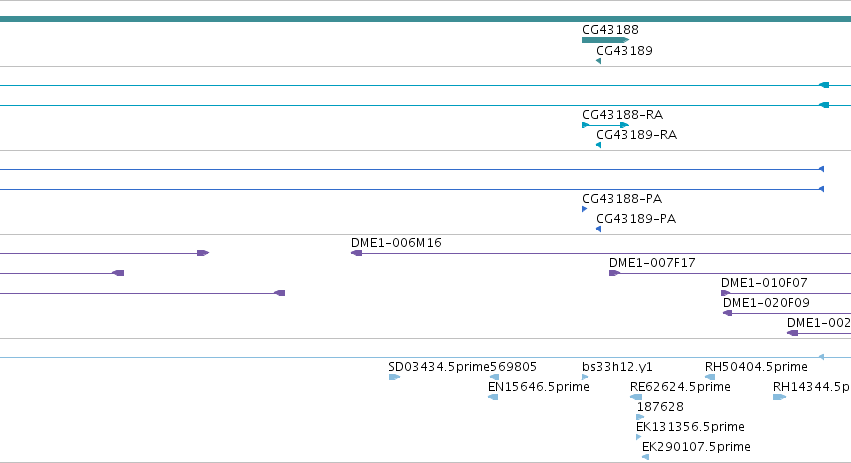Click the teal chromosome bar at the top

click(x=426, y=19)
